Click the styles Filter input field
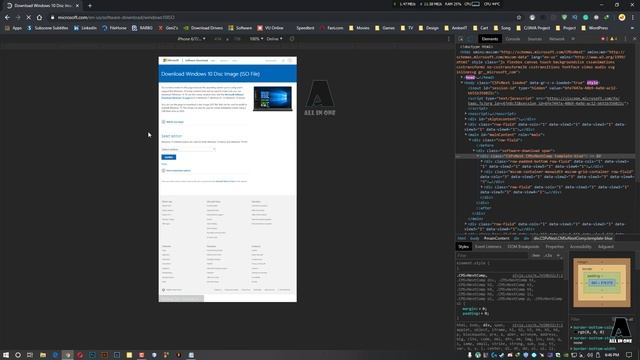The height and width of the screenshot is (360, 640). click(x=492, y=256)
